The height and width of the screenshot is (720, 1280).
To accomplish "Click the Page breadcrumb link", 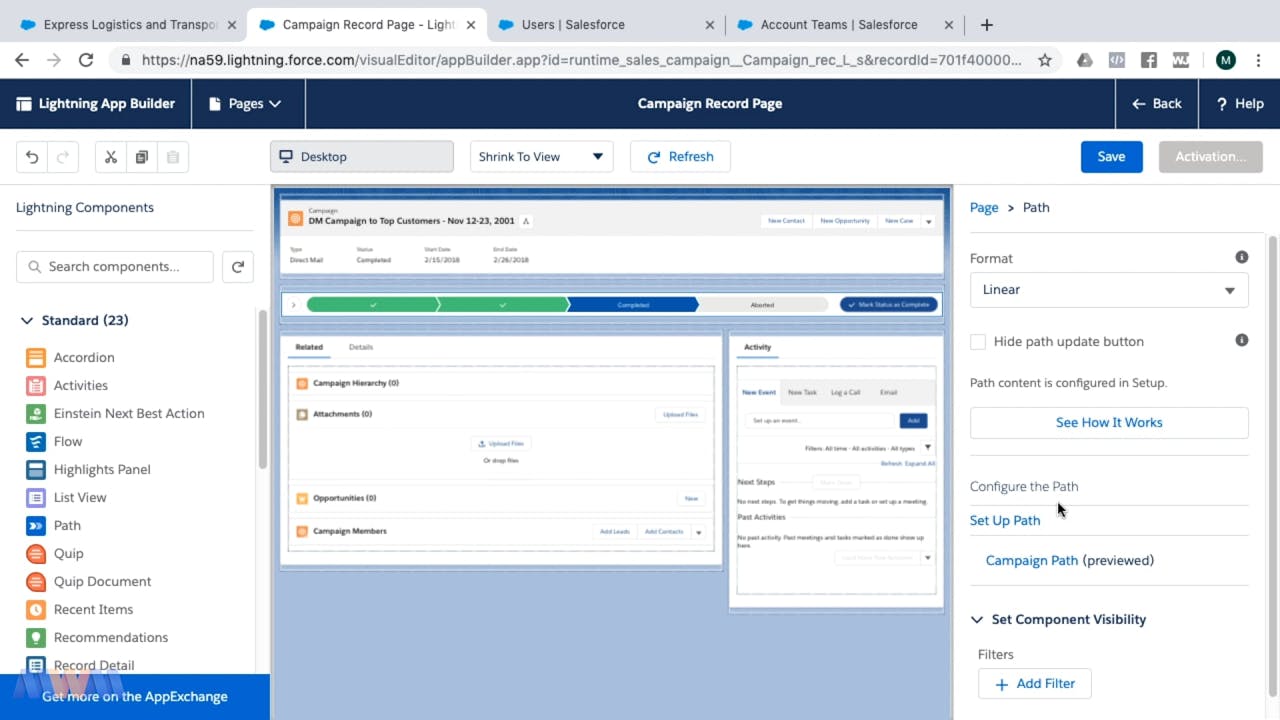I will click(984, 207).
